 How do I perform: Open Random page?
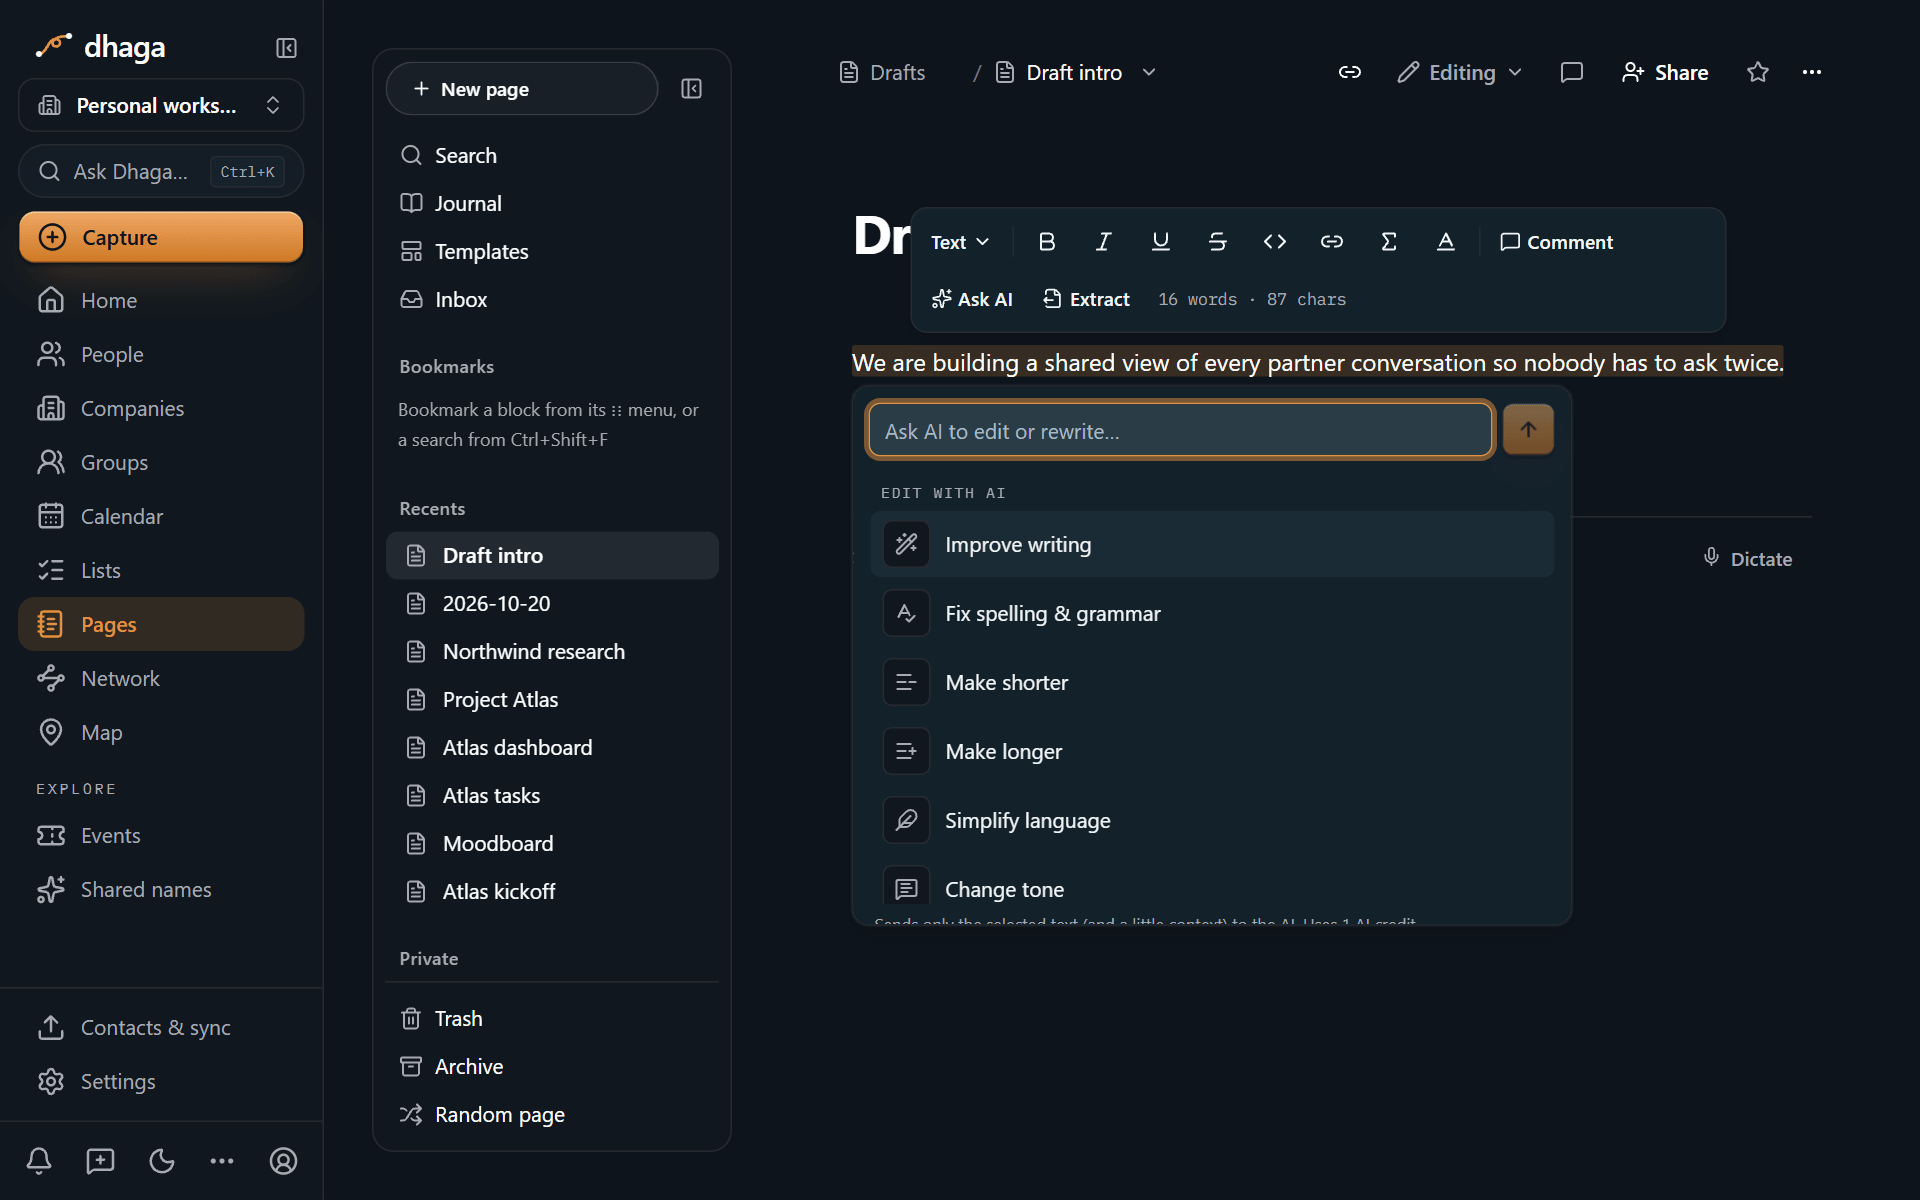pyautogui.click(x=552, y=1114)
